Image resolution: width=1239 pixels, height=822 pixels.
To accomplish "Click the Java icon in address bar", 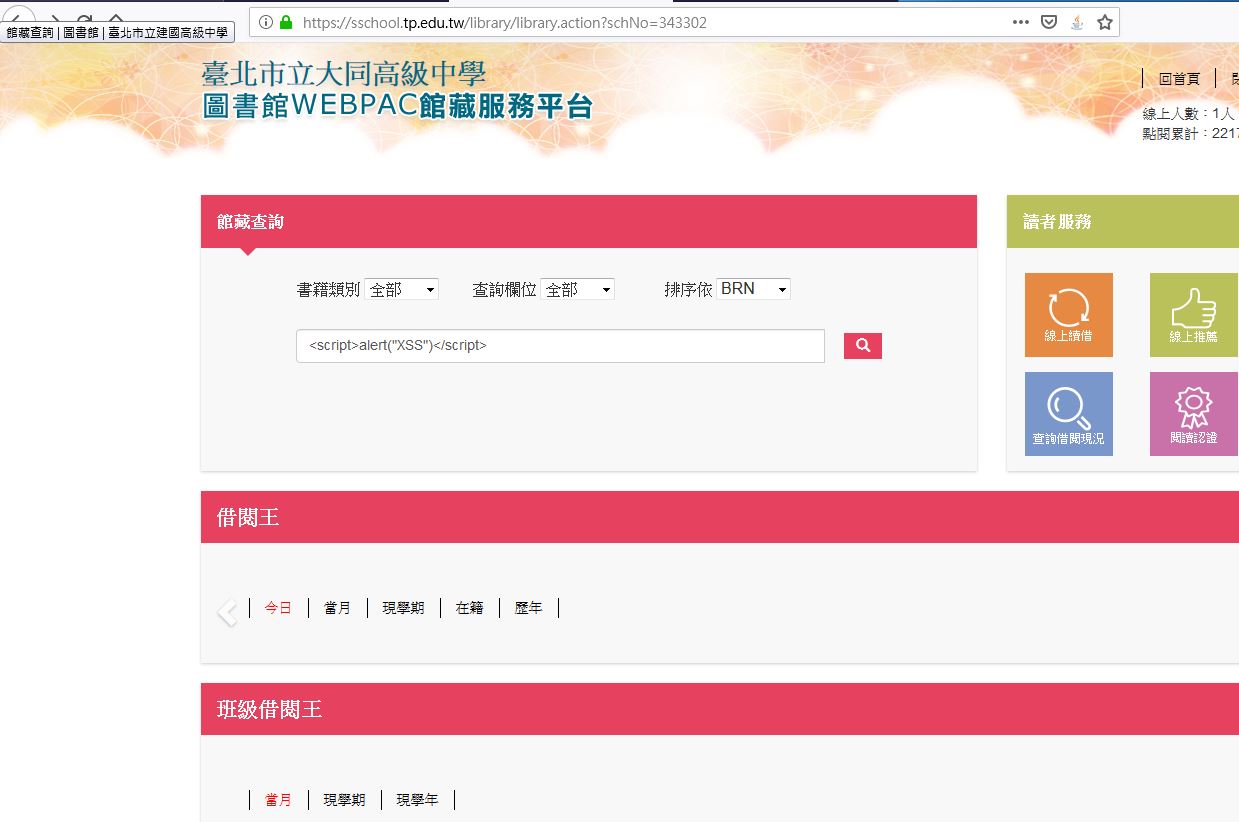I will pos(1077,22).
